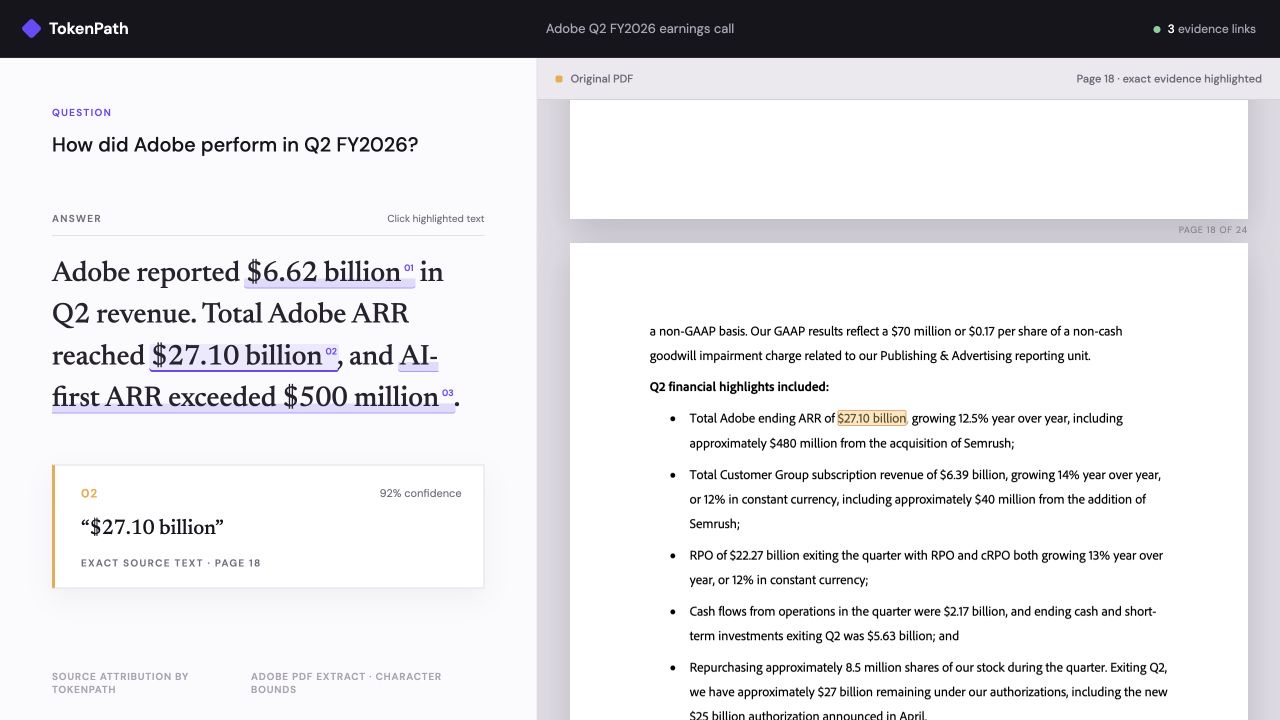The image size is (1280, 720).
Task: Click the Exact Source Text · Page 18 label
Action: coord(171,563)
